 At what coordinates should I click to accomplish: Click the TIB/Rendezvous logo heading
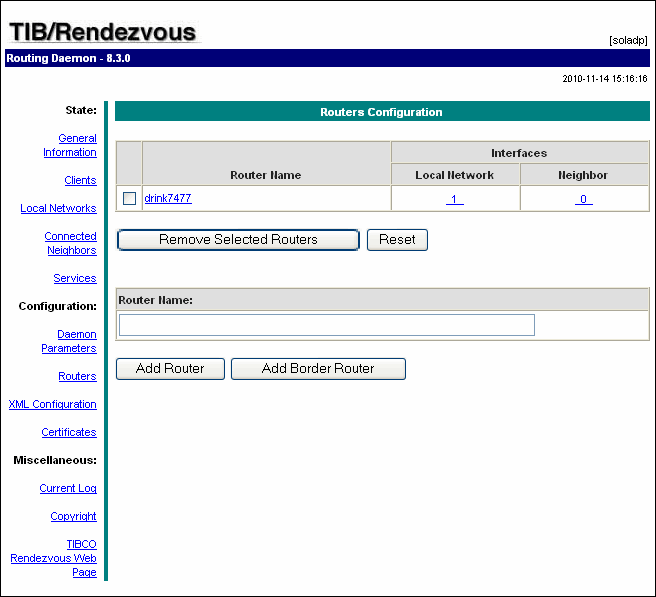(x=103, y=32)
